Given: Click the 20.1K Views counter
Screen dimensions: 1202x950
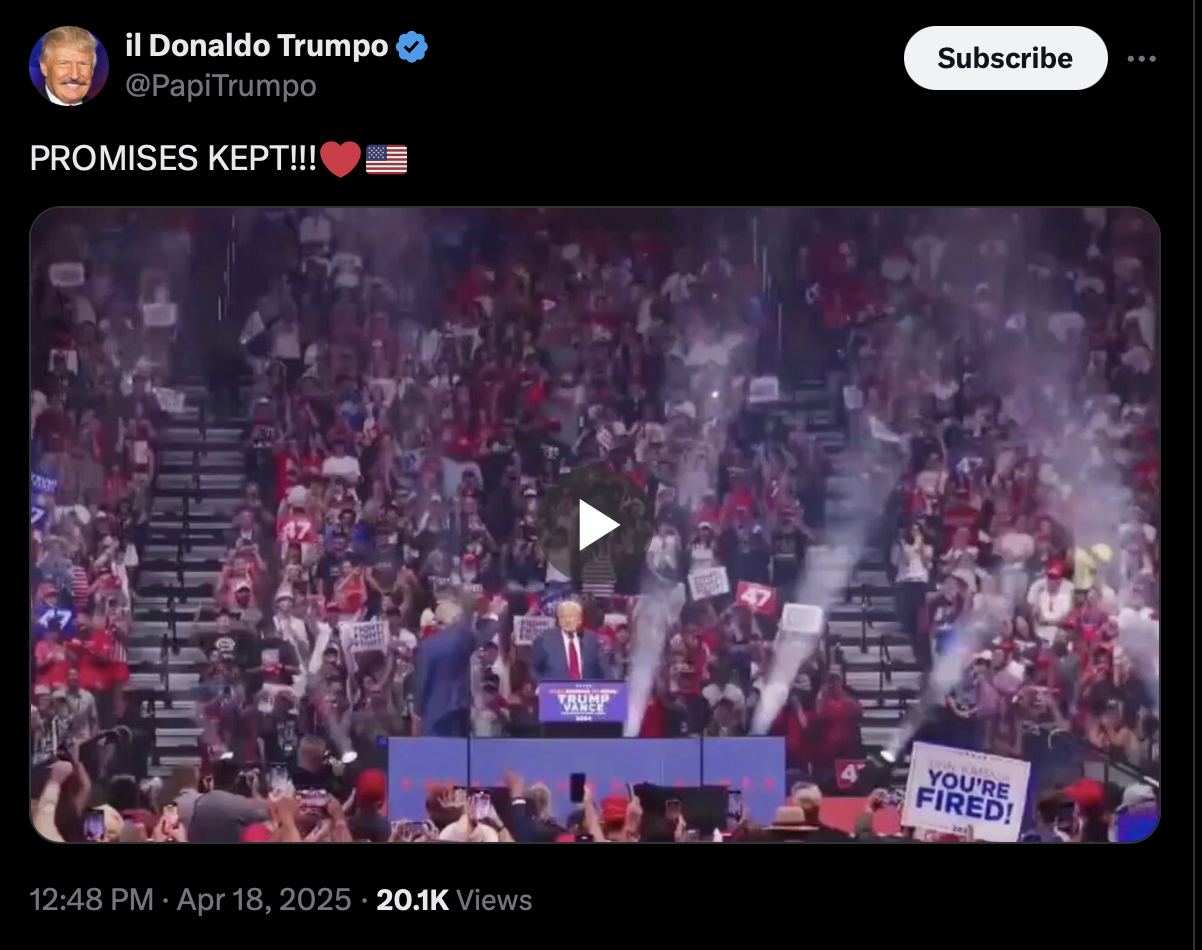Looking at the screenshot, I should (454, 900).
